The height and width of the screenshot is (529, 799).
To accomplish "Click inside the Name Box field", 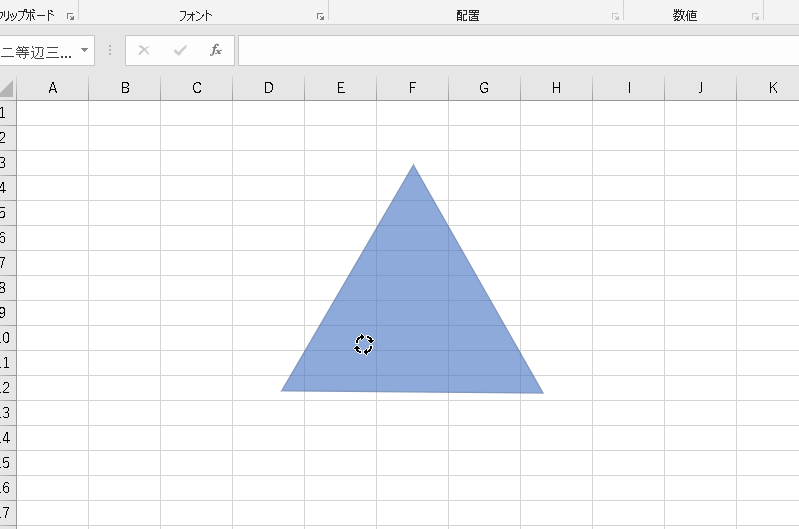I will pyautogui.click(x=38, y=50).
